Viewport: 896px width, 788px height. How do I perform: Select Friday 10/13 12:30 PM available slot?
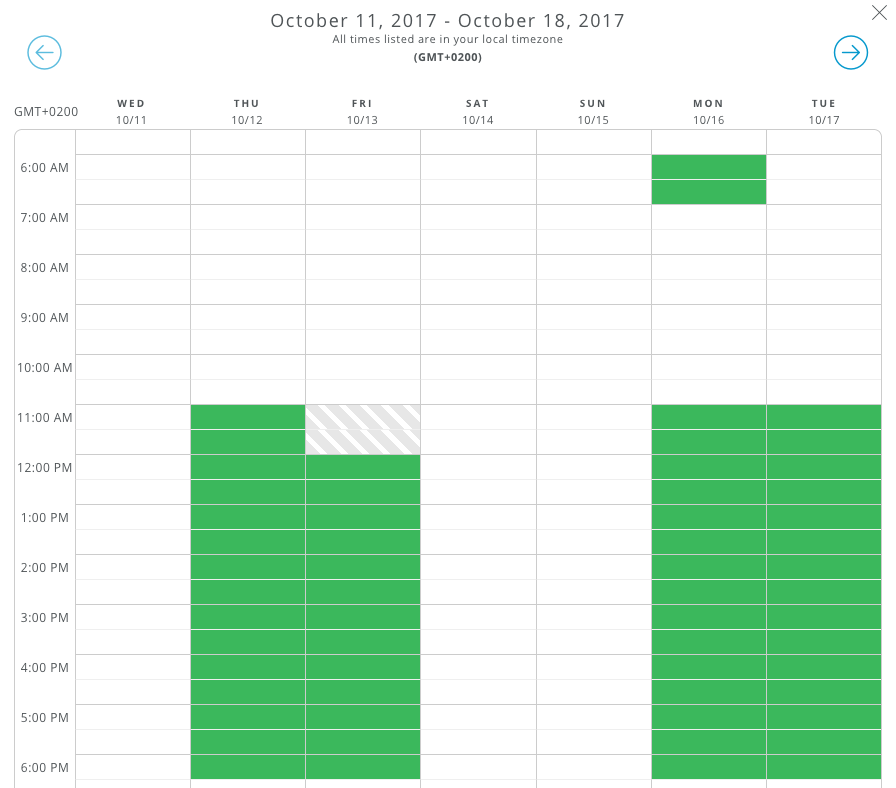pos(363,492)
